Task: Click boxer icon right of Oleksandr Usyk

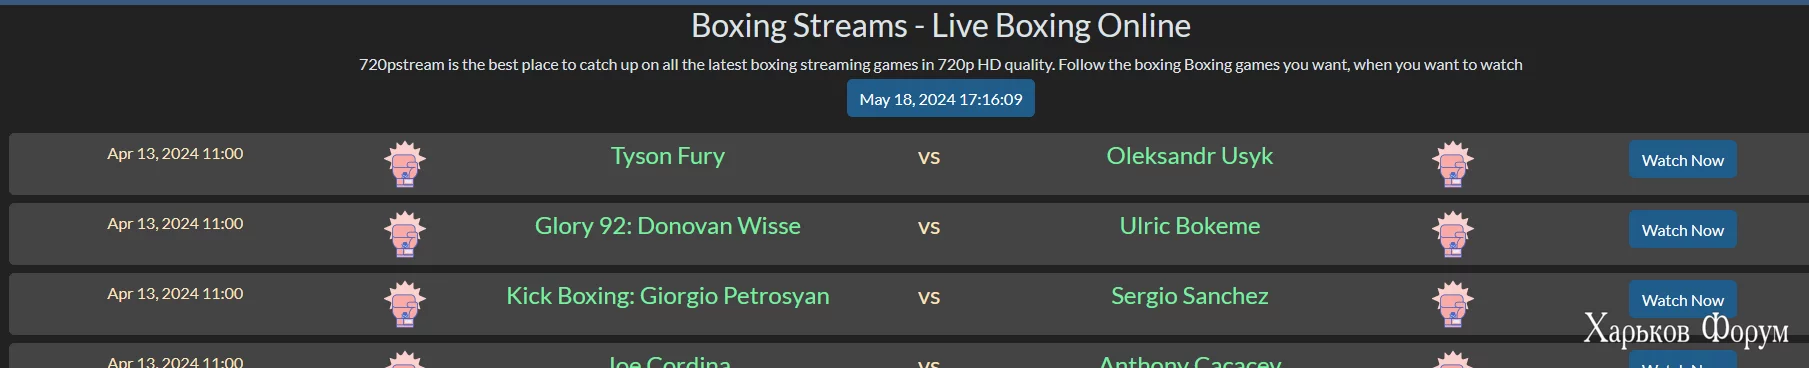Action: (x=1452, y=164)
